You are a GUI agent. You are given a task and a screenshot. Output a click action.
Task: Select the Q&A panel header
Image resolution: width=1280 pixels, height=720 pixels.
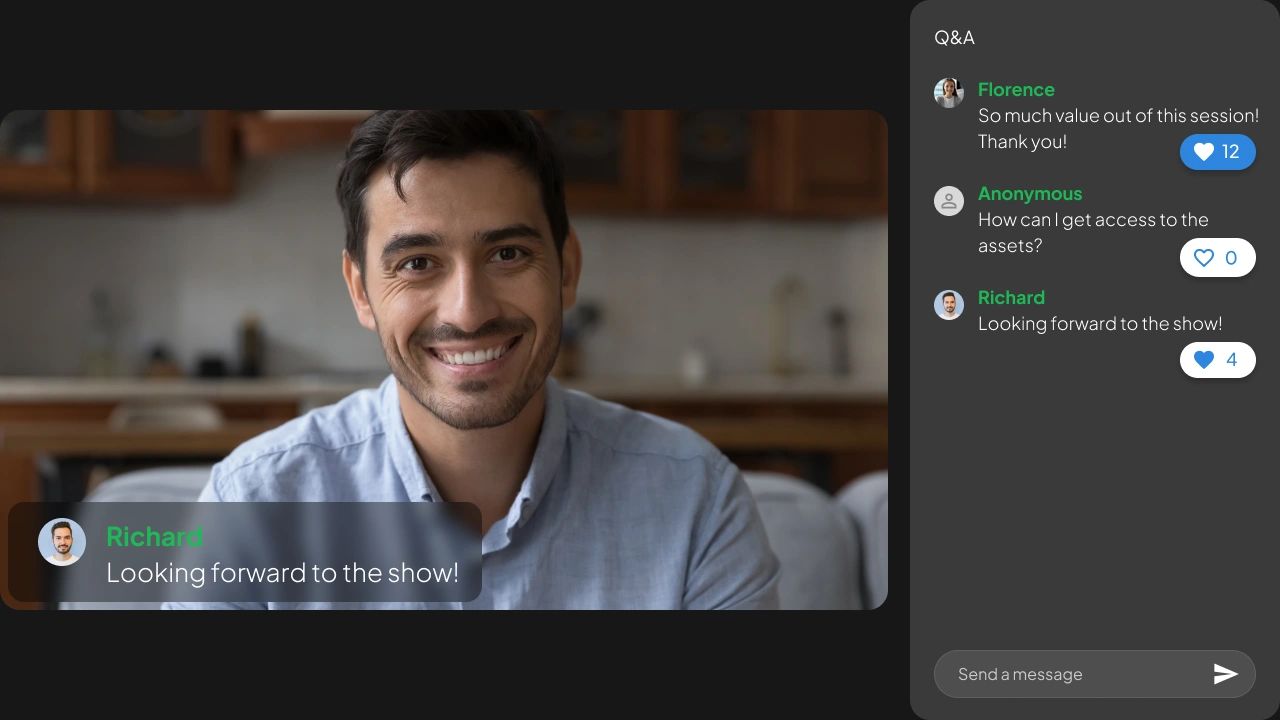[x=954, y=37]
